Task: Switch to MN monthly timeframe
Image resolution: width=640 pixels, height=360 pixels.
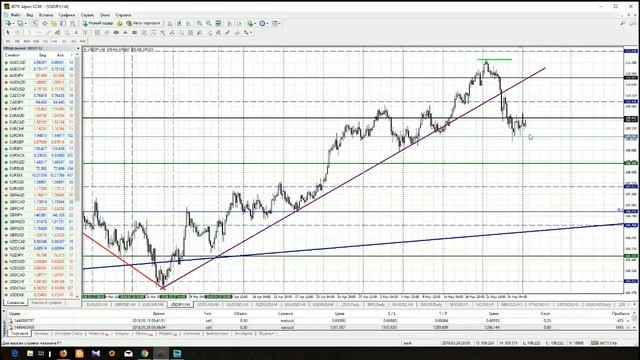Action: (83, 41)
